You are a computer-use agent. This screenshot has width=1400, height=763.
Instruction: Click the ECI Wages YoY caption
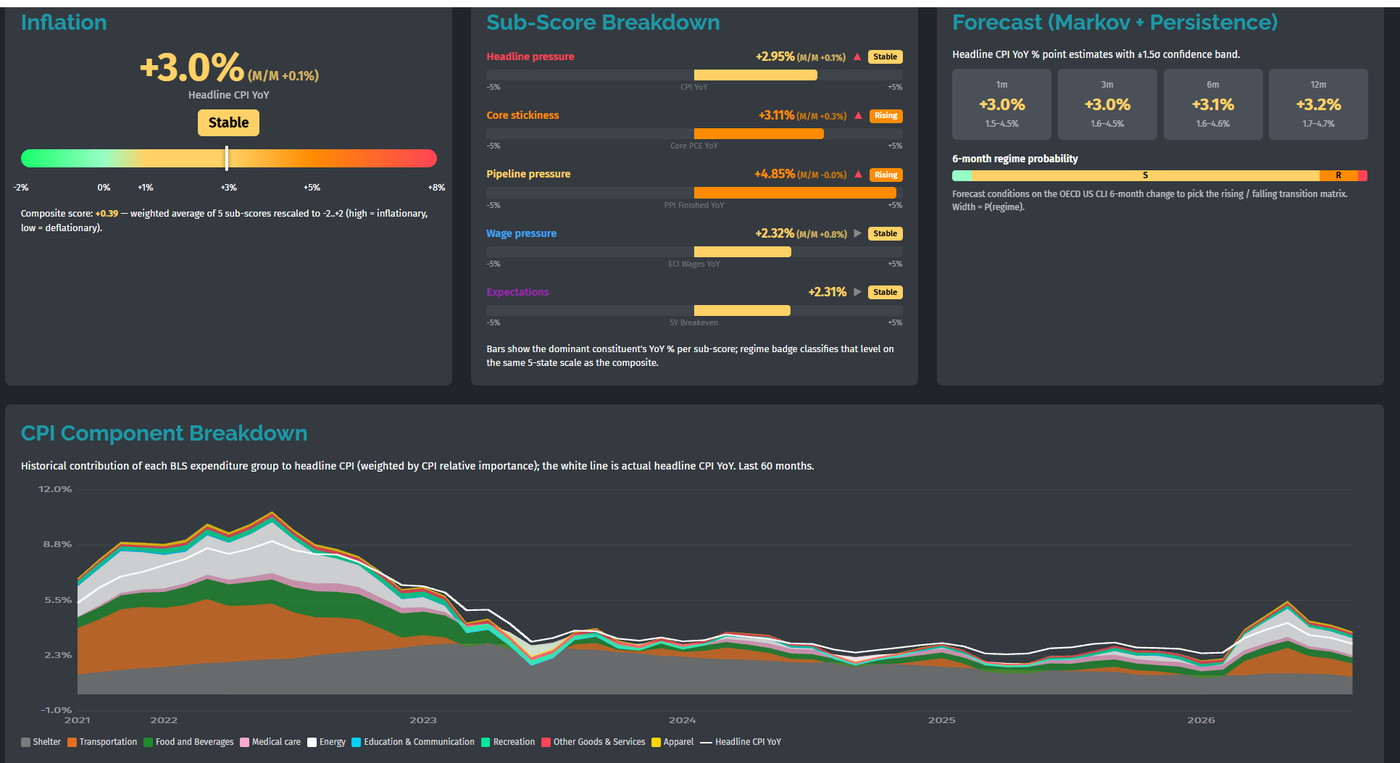click(694, 263)
